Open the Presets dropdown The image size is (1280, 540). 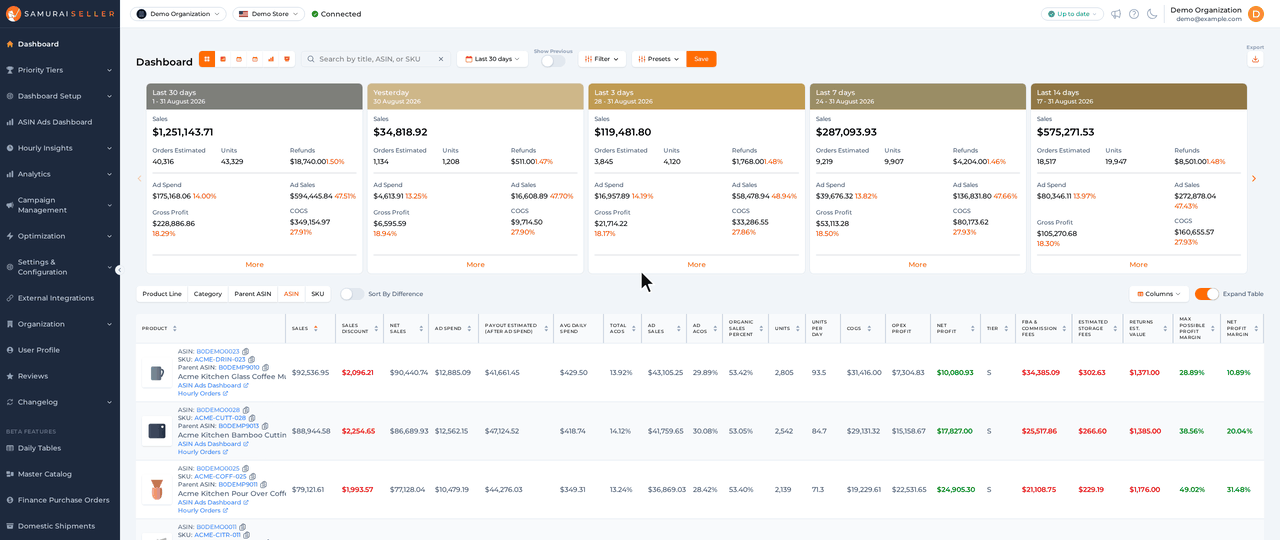click(659, 59)
